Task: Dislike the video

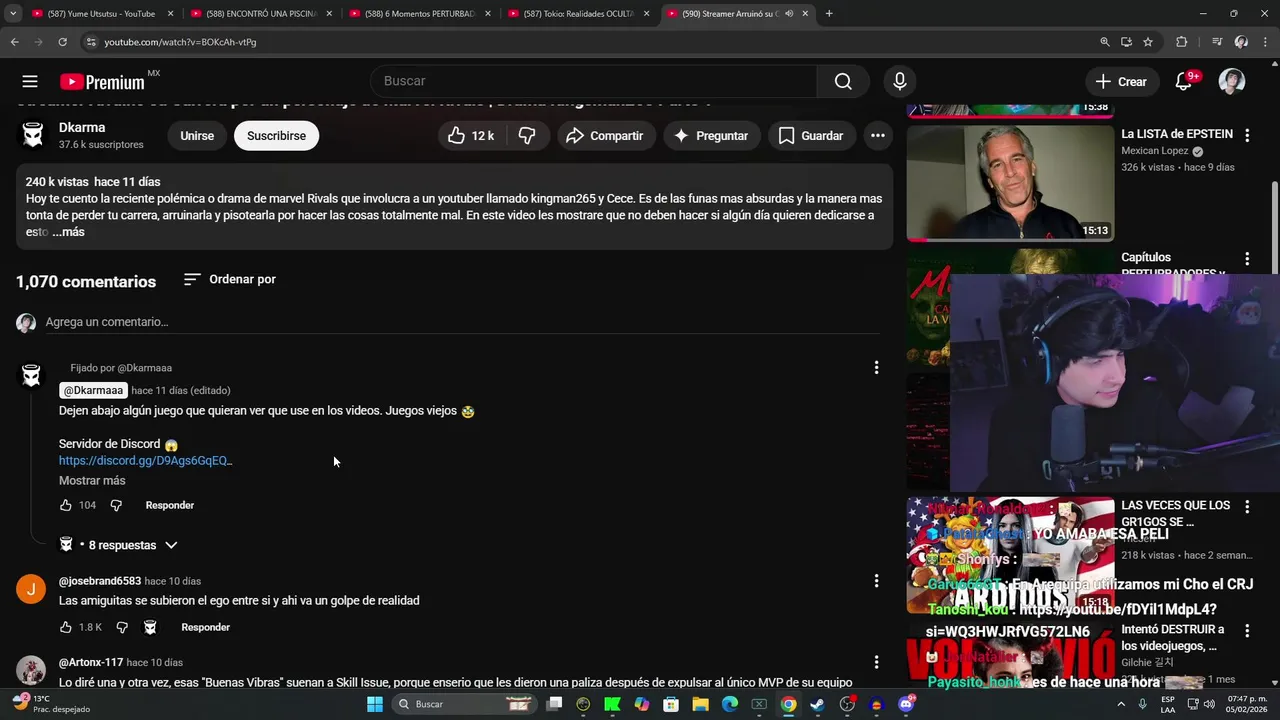Action: [x=527, y=136]
